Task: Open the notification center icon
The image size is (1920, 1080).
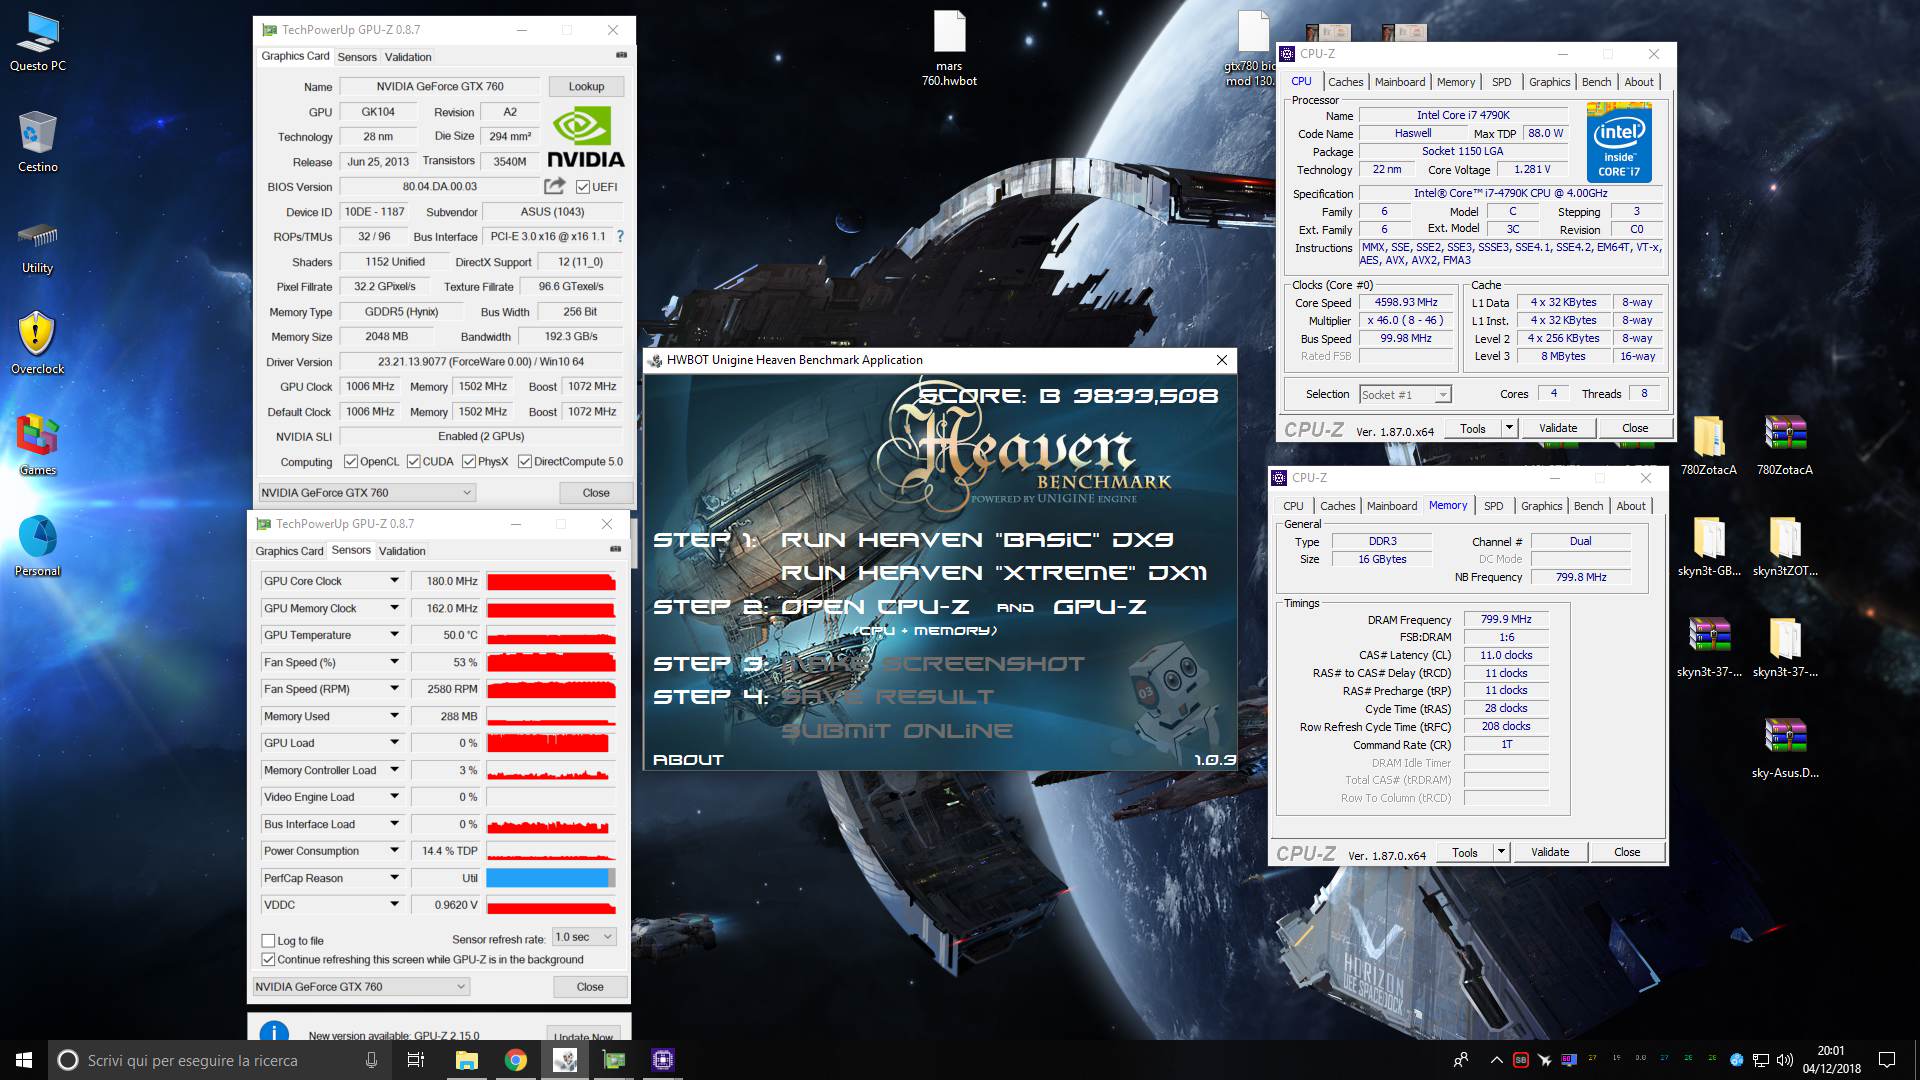Action: [x=1887, y=1060]
